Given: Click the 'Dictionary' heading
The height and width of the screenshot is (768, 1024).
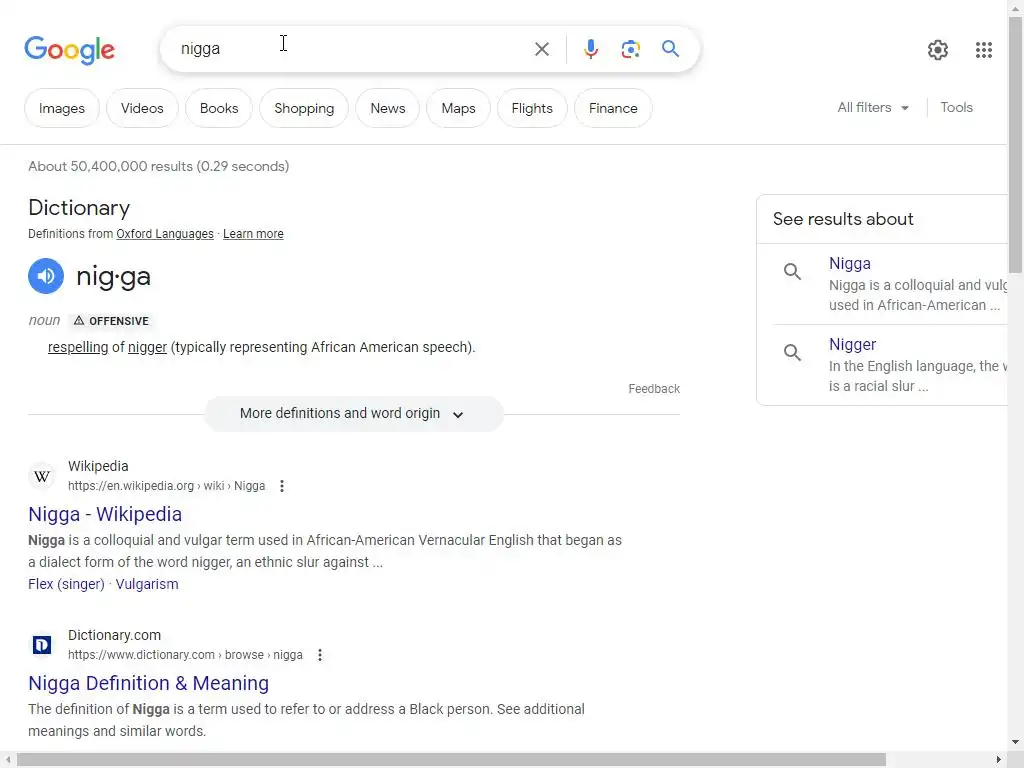Looking at the screenshot, I should (79, 208).
